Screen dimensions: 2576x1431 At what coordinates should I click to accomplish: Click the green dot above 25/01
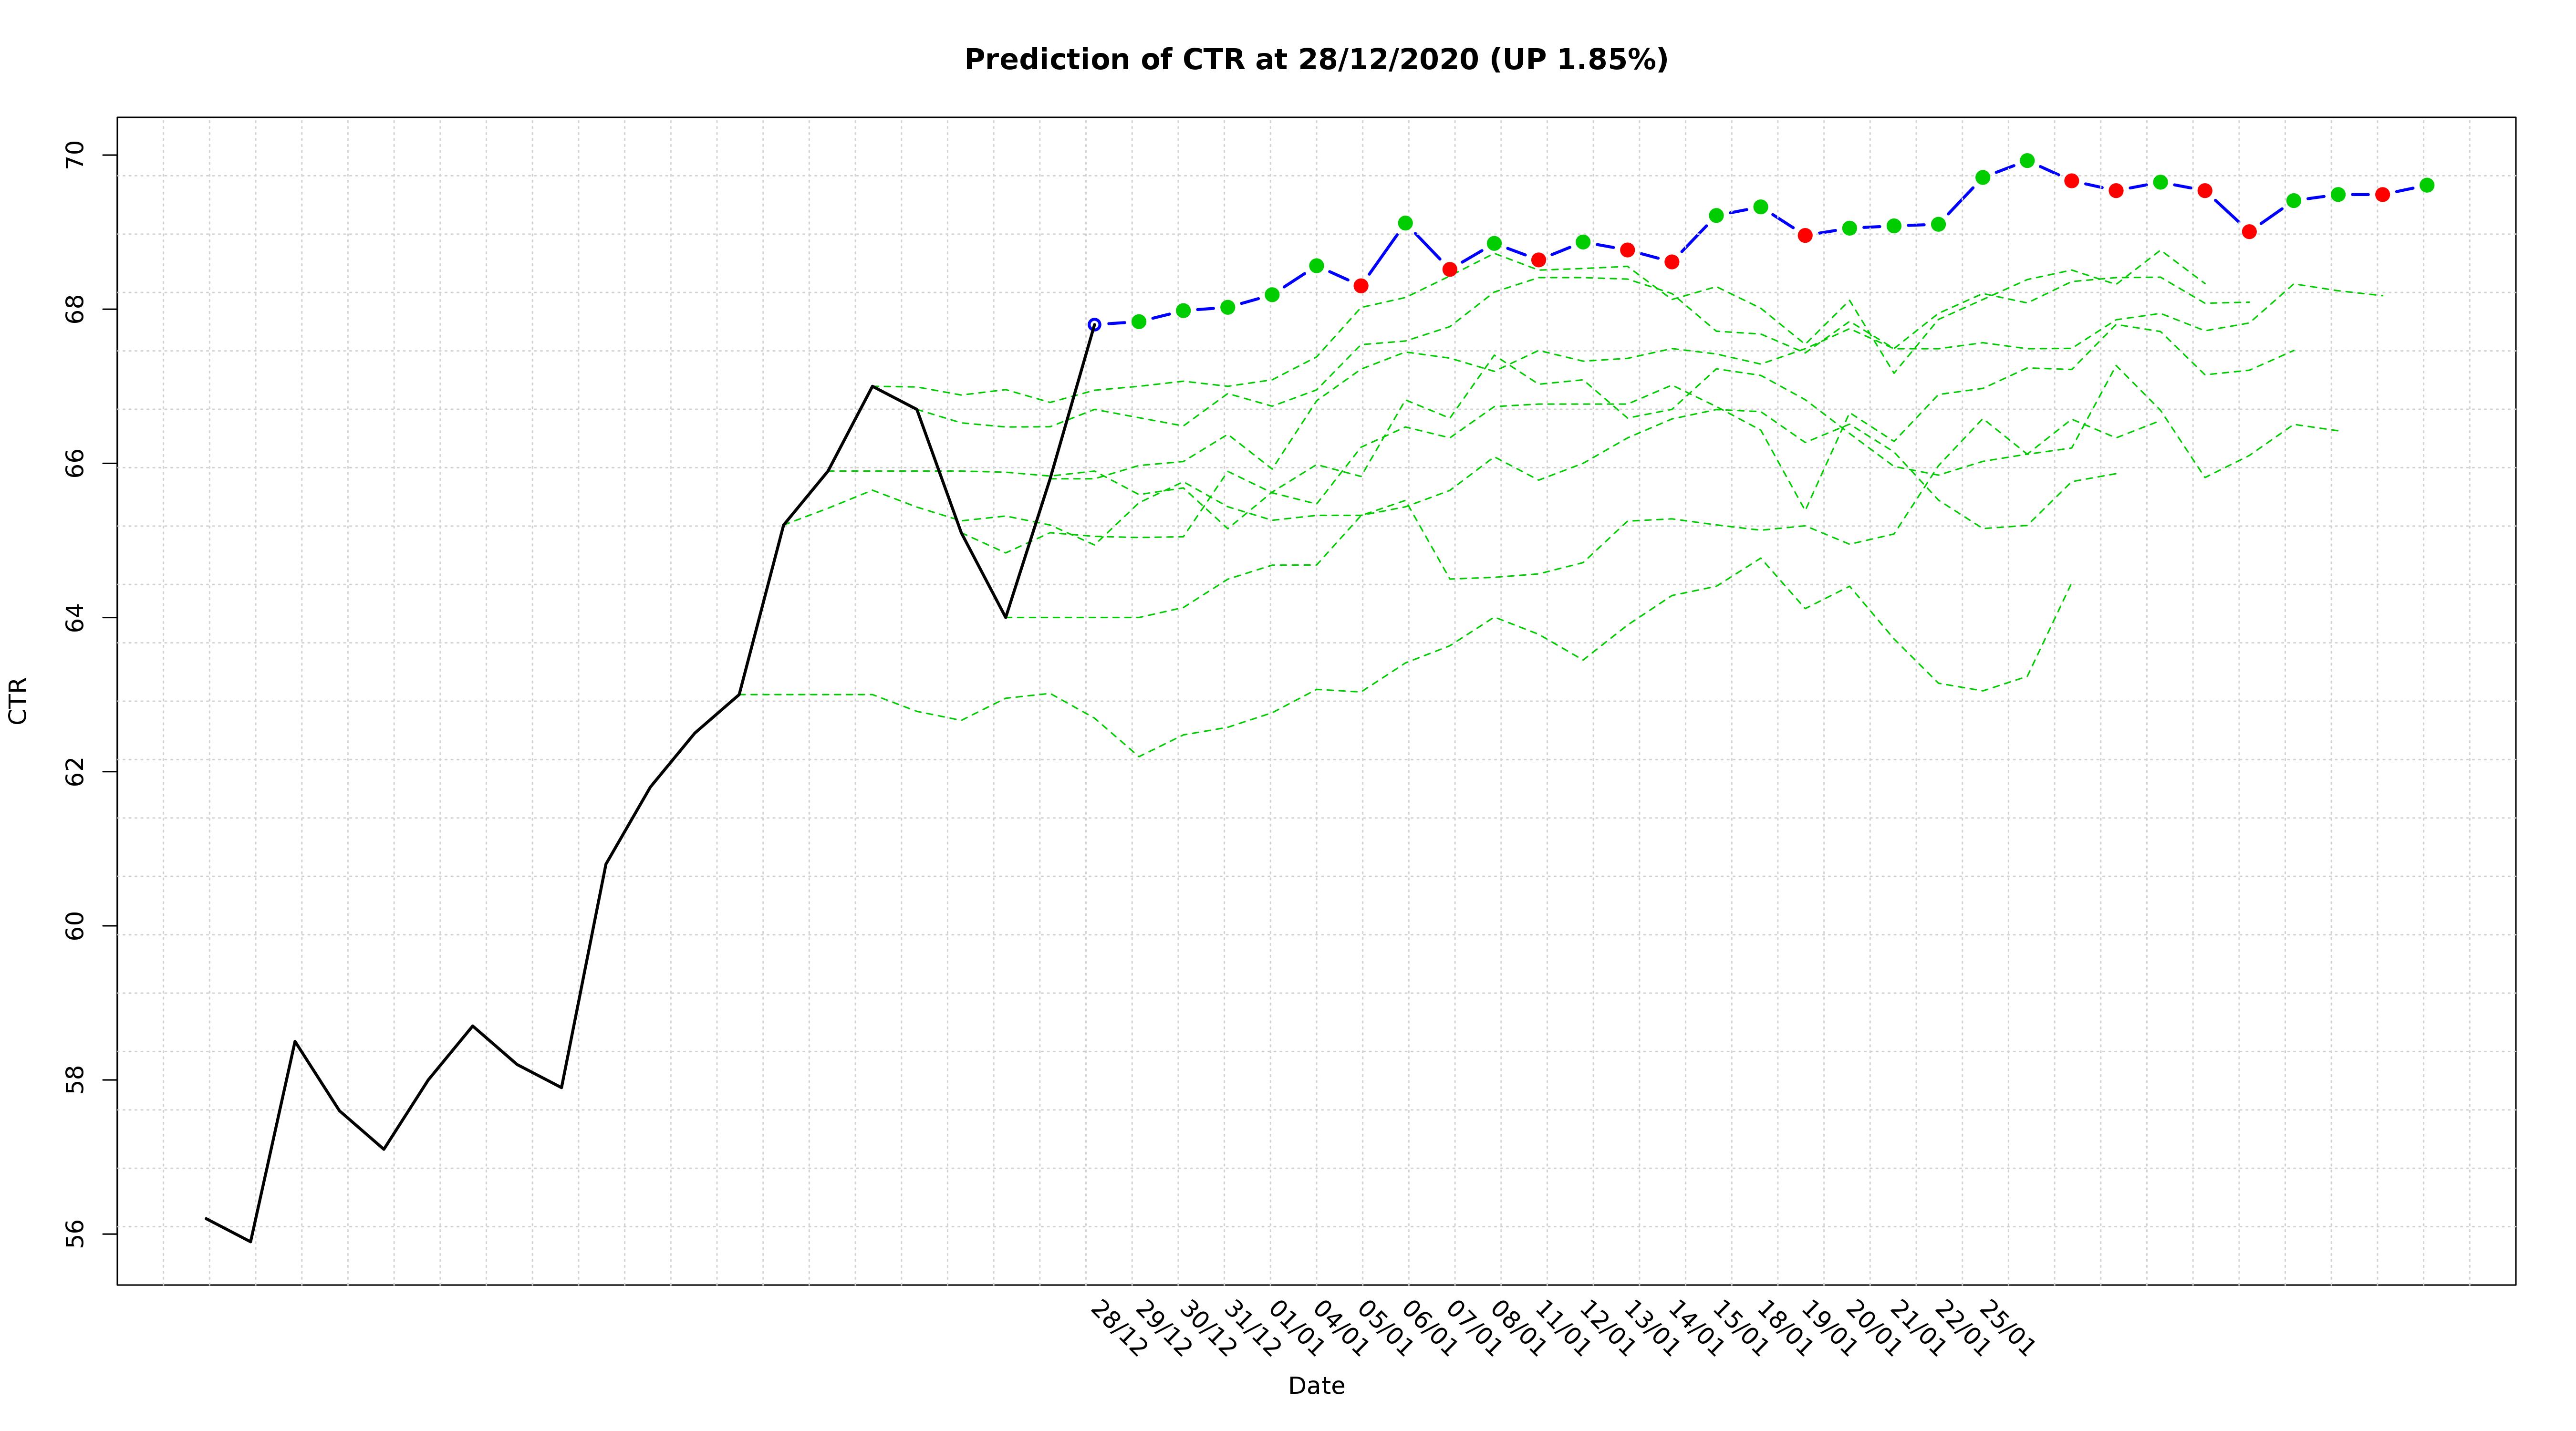click(1983, 177)
